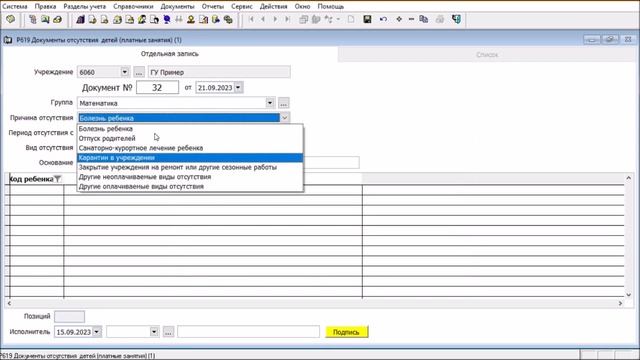This screenshot has height=360, width=640.
Task: Open the Разделы учета menu
Action: click(x=84, y=7)
